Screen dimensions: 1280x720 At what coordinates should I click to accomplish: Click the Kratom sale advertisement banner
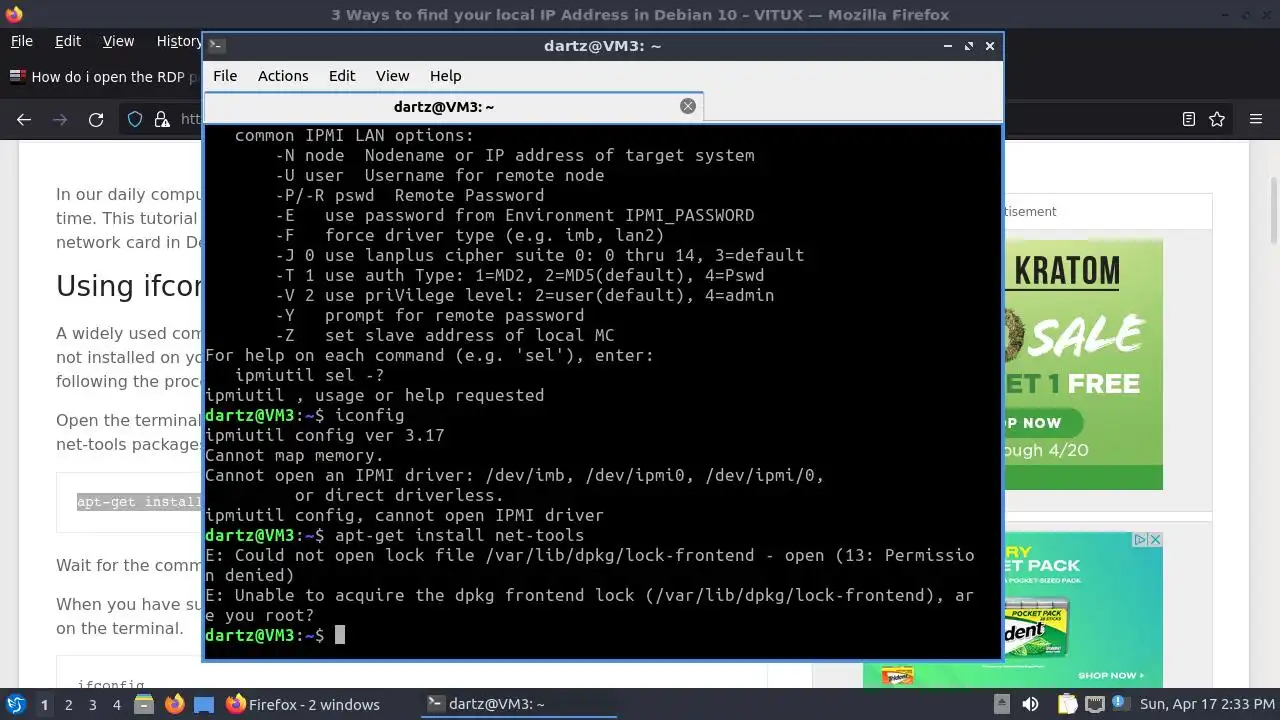tap(1083, 364)
